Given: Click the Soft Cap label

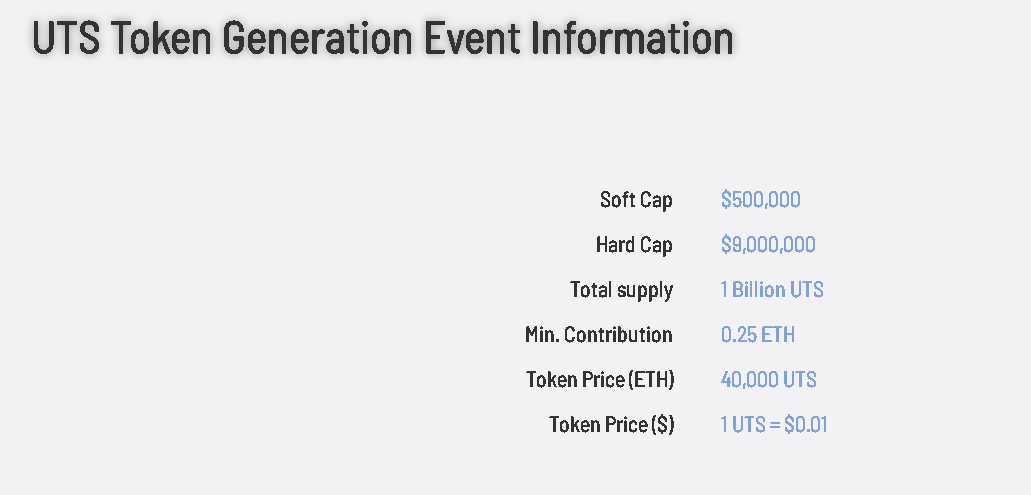Looking at the screenshot, I should click(x=636, y=200).
